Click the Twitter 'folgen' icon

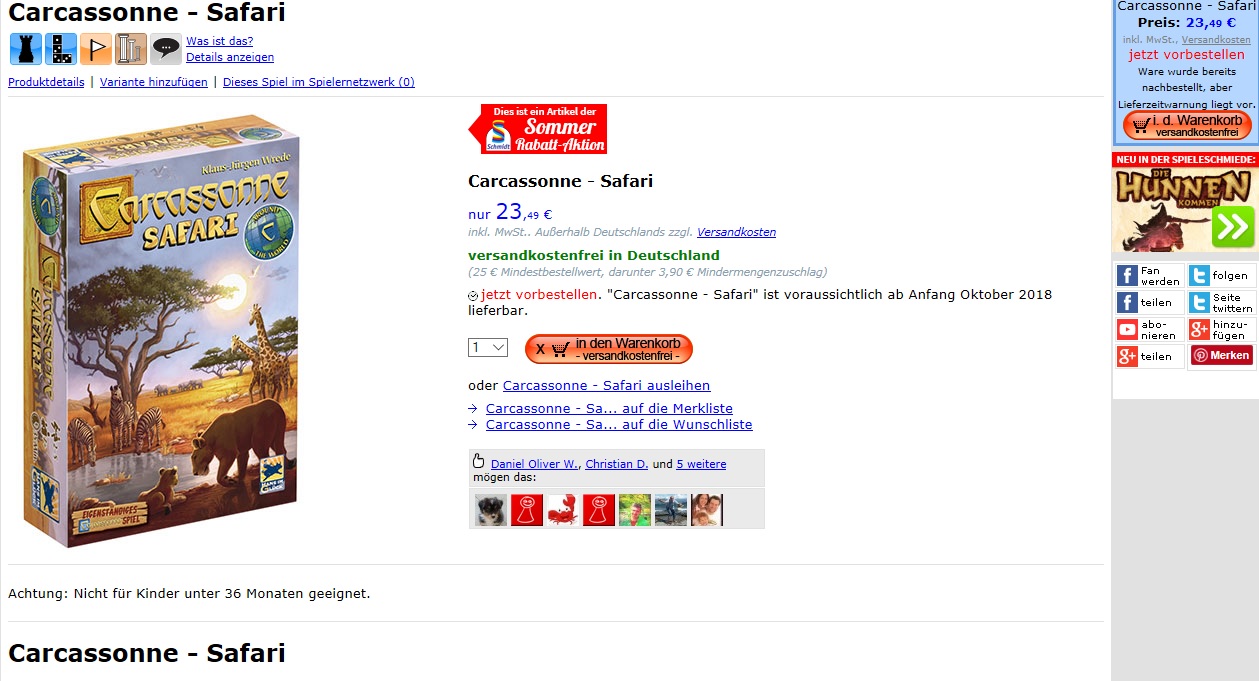coord(1199,276)
